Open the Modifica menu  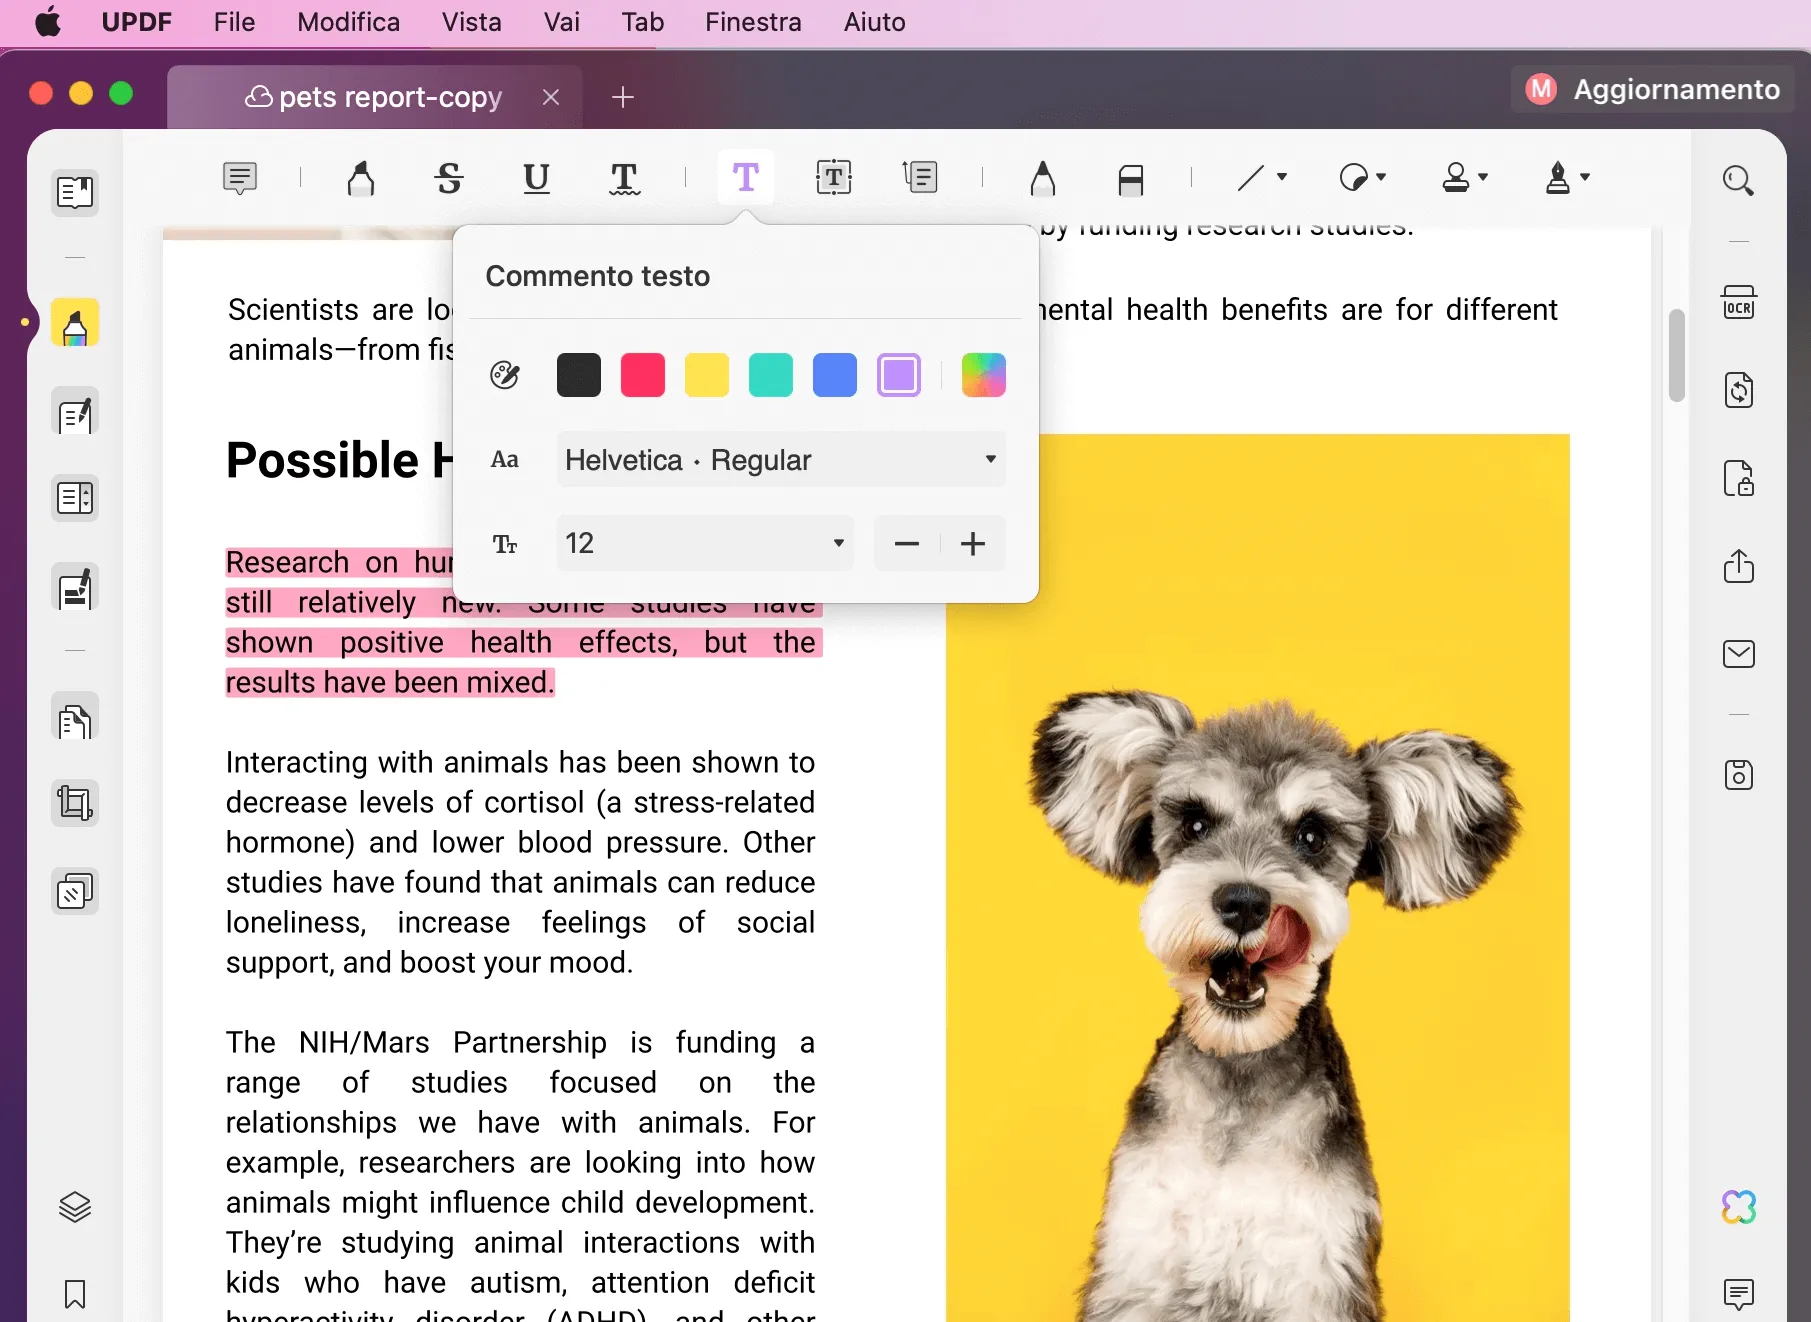pyautogui.click(x=349, y=22)
